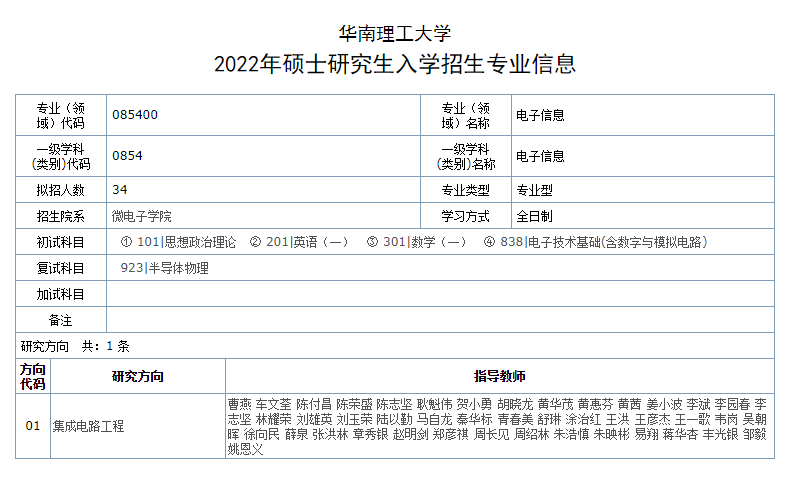Screen dimensions: 792x482
Task: Click advisor name 章秀银
Action: pyautogui.click(x=371, y=434)
